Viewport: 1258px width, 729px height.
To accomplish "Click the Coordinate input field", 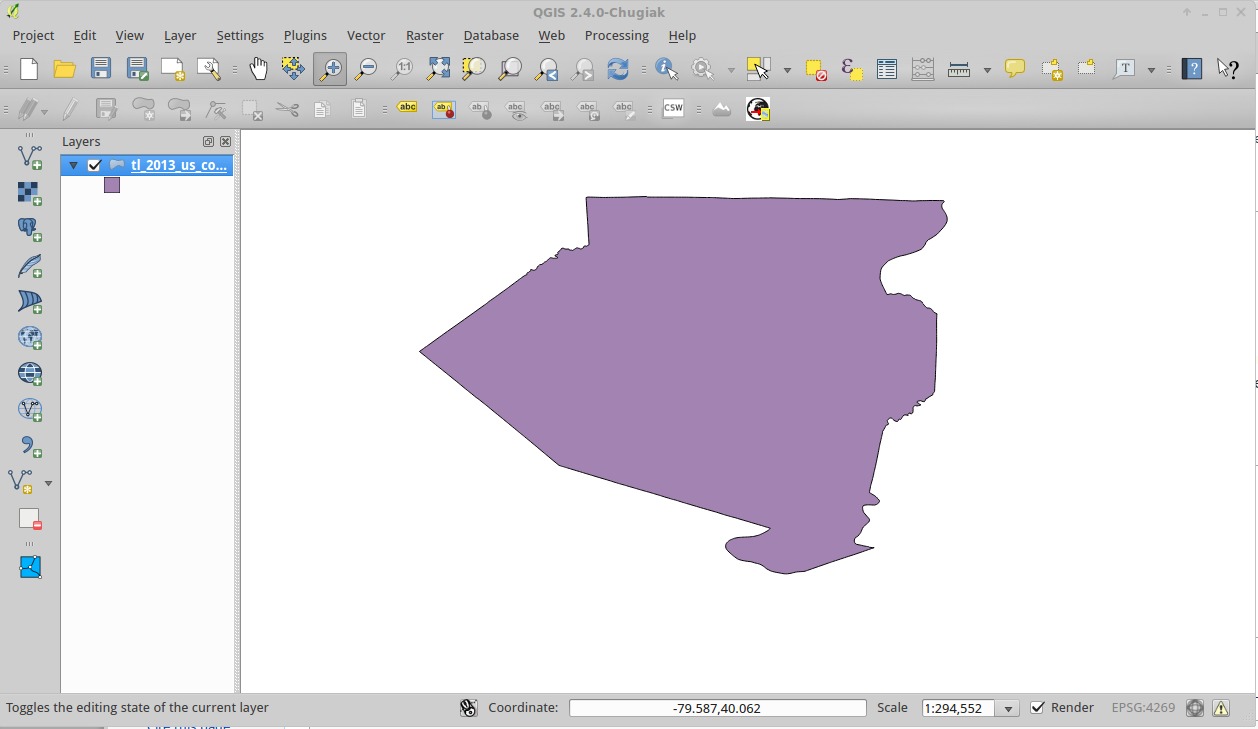I will [x=717, y=708].
